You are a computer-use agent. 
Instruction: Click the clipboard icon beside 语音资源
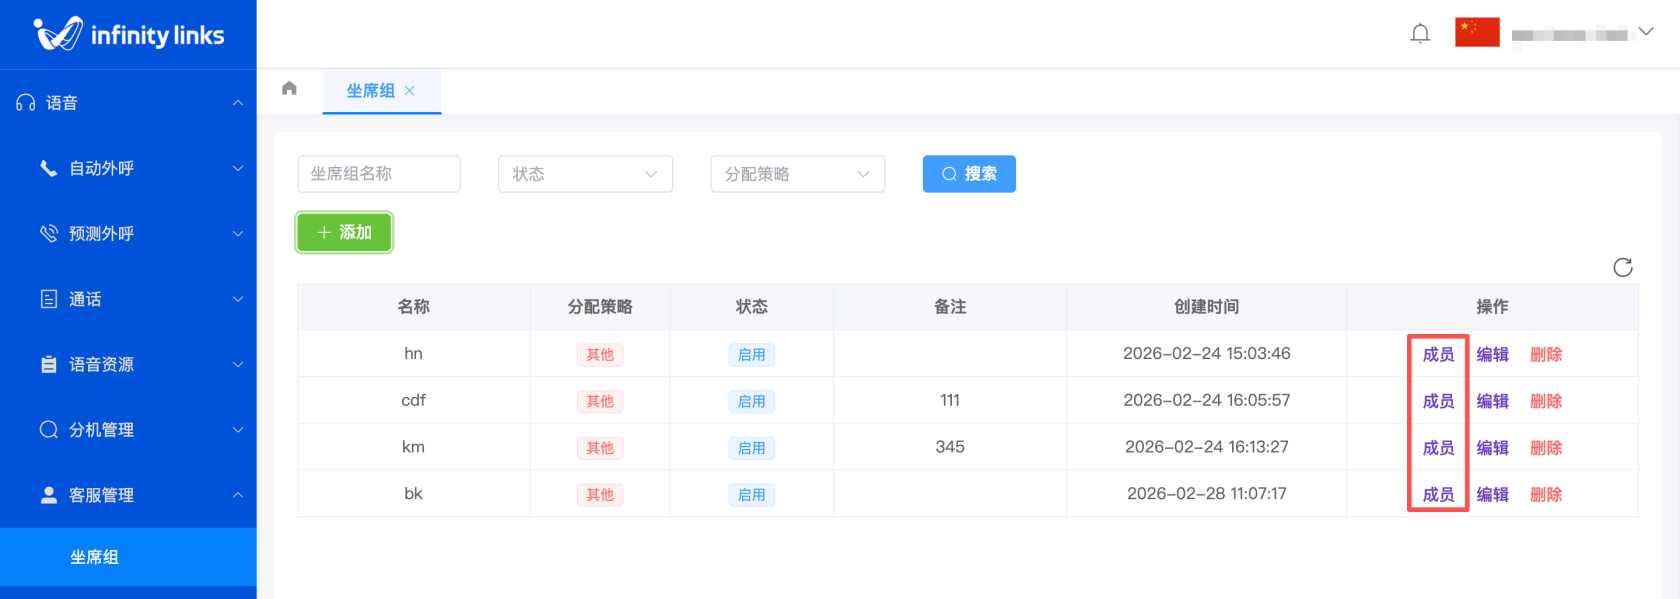pos(48,364)
